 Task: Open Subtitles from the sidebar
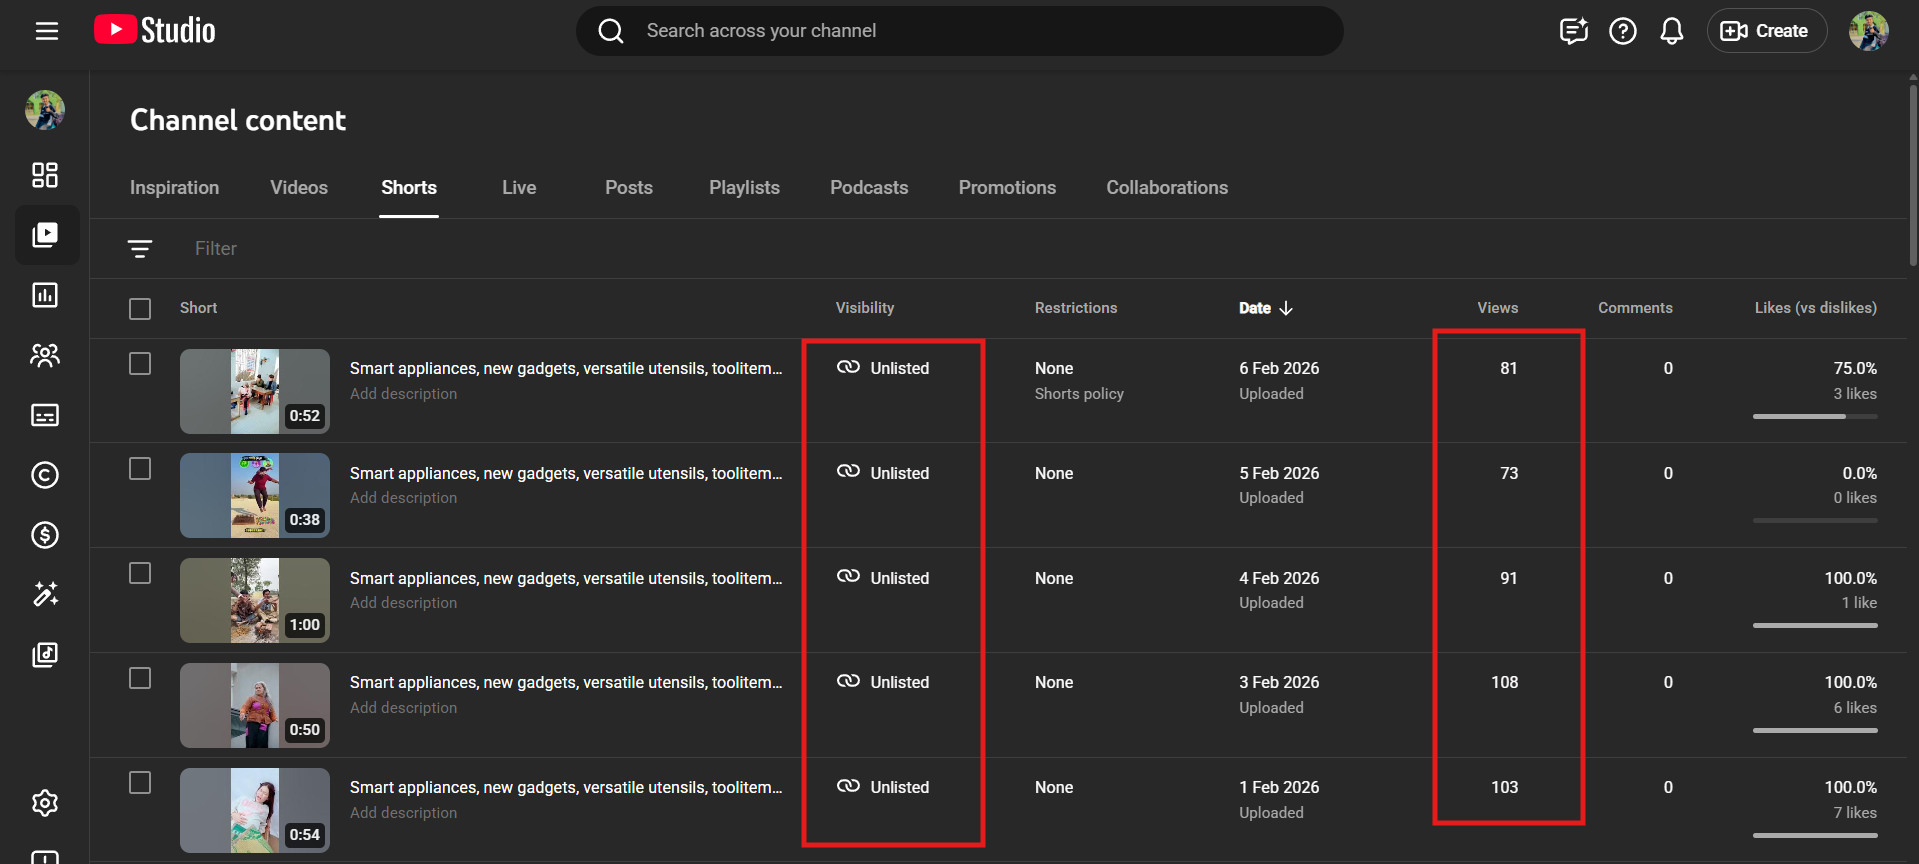[x=45, y=415]
